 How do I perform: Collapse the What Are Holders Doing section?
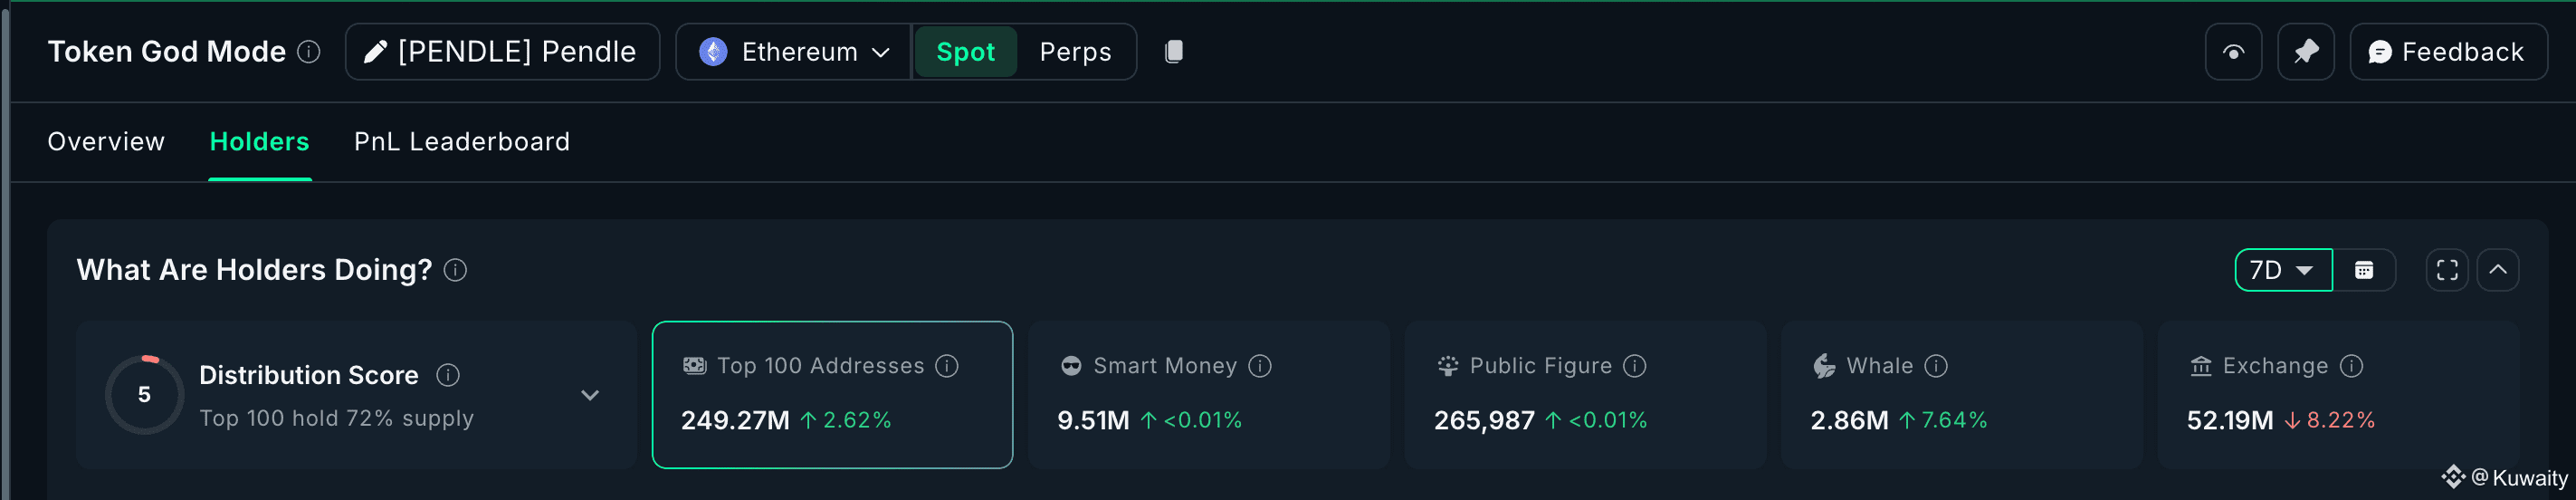[2497, 270]
